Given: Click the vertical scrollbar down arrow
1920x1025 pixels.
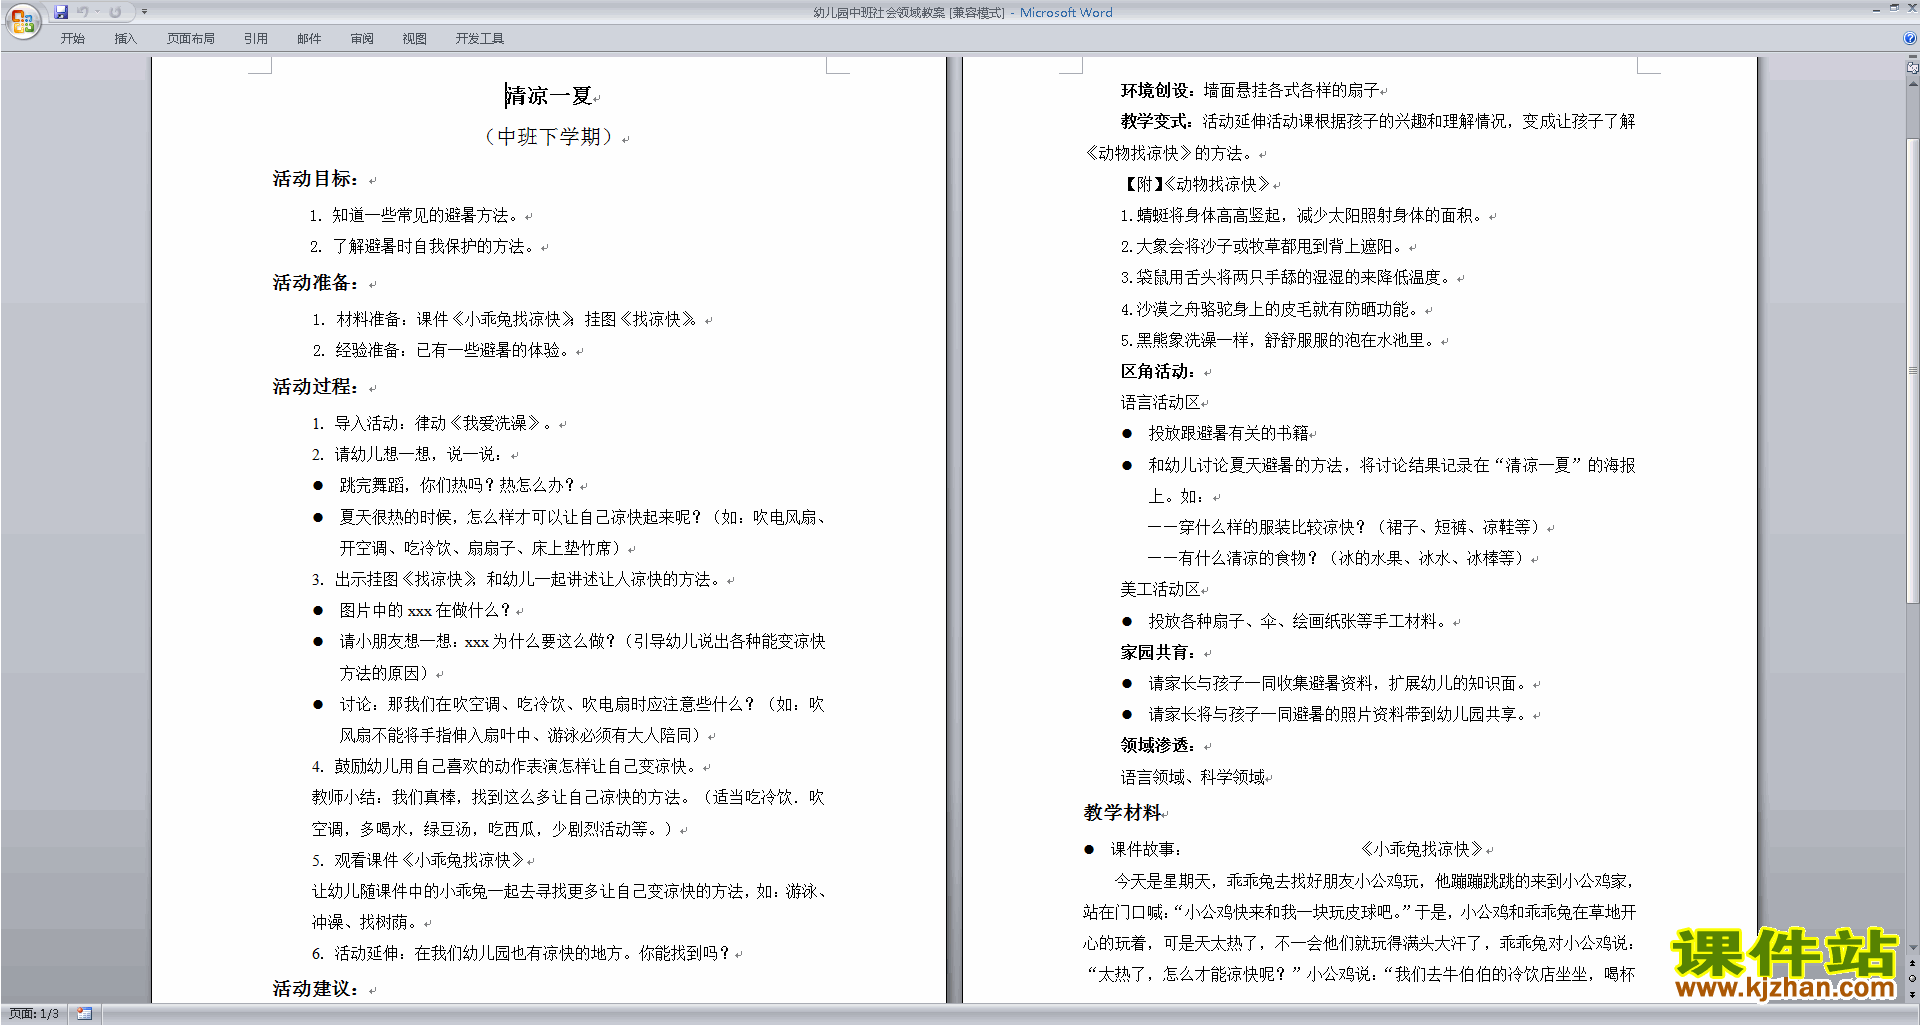Looking at the screenshot, I should click(x=1912, y=948).
